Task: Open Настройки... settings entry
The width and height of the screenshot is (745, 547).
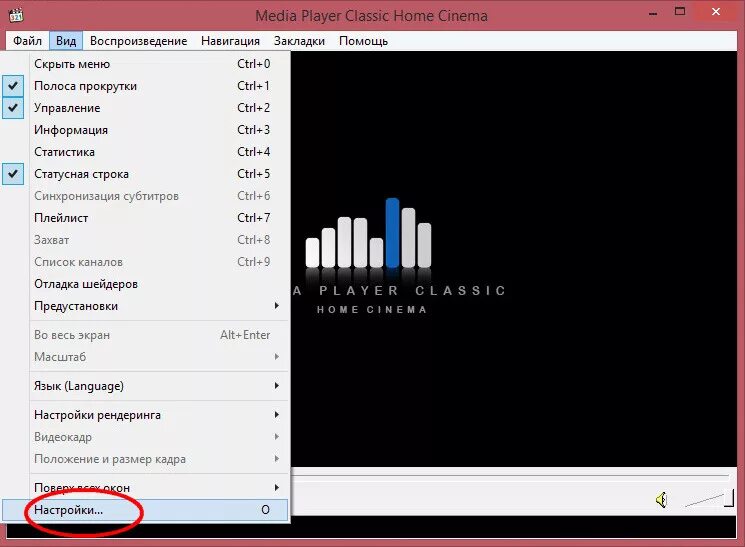Action: [x=145, y=510]
